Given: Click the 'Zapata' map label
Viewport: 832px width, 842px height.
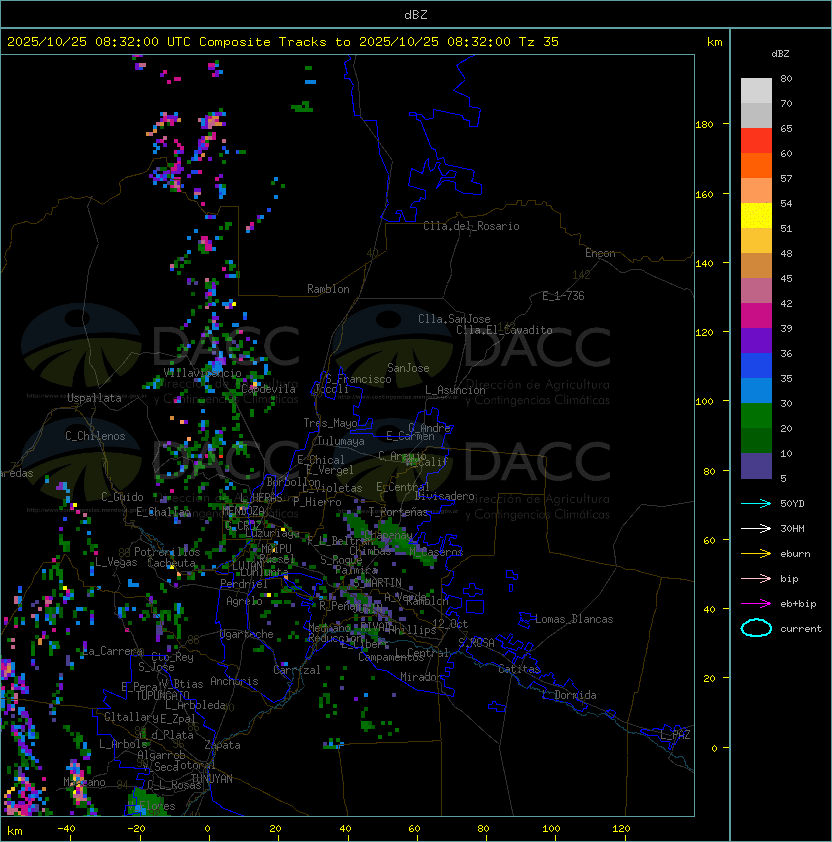Looking at the screenshot, I should coord(222,745).
